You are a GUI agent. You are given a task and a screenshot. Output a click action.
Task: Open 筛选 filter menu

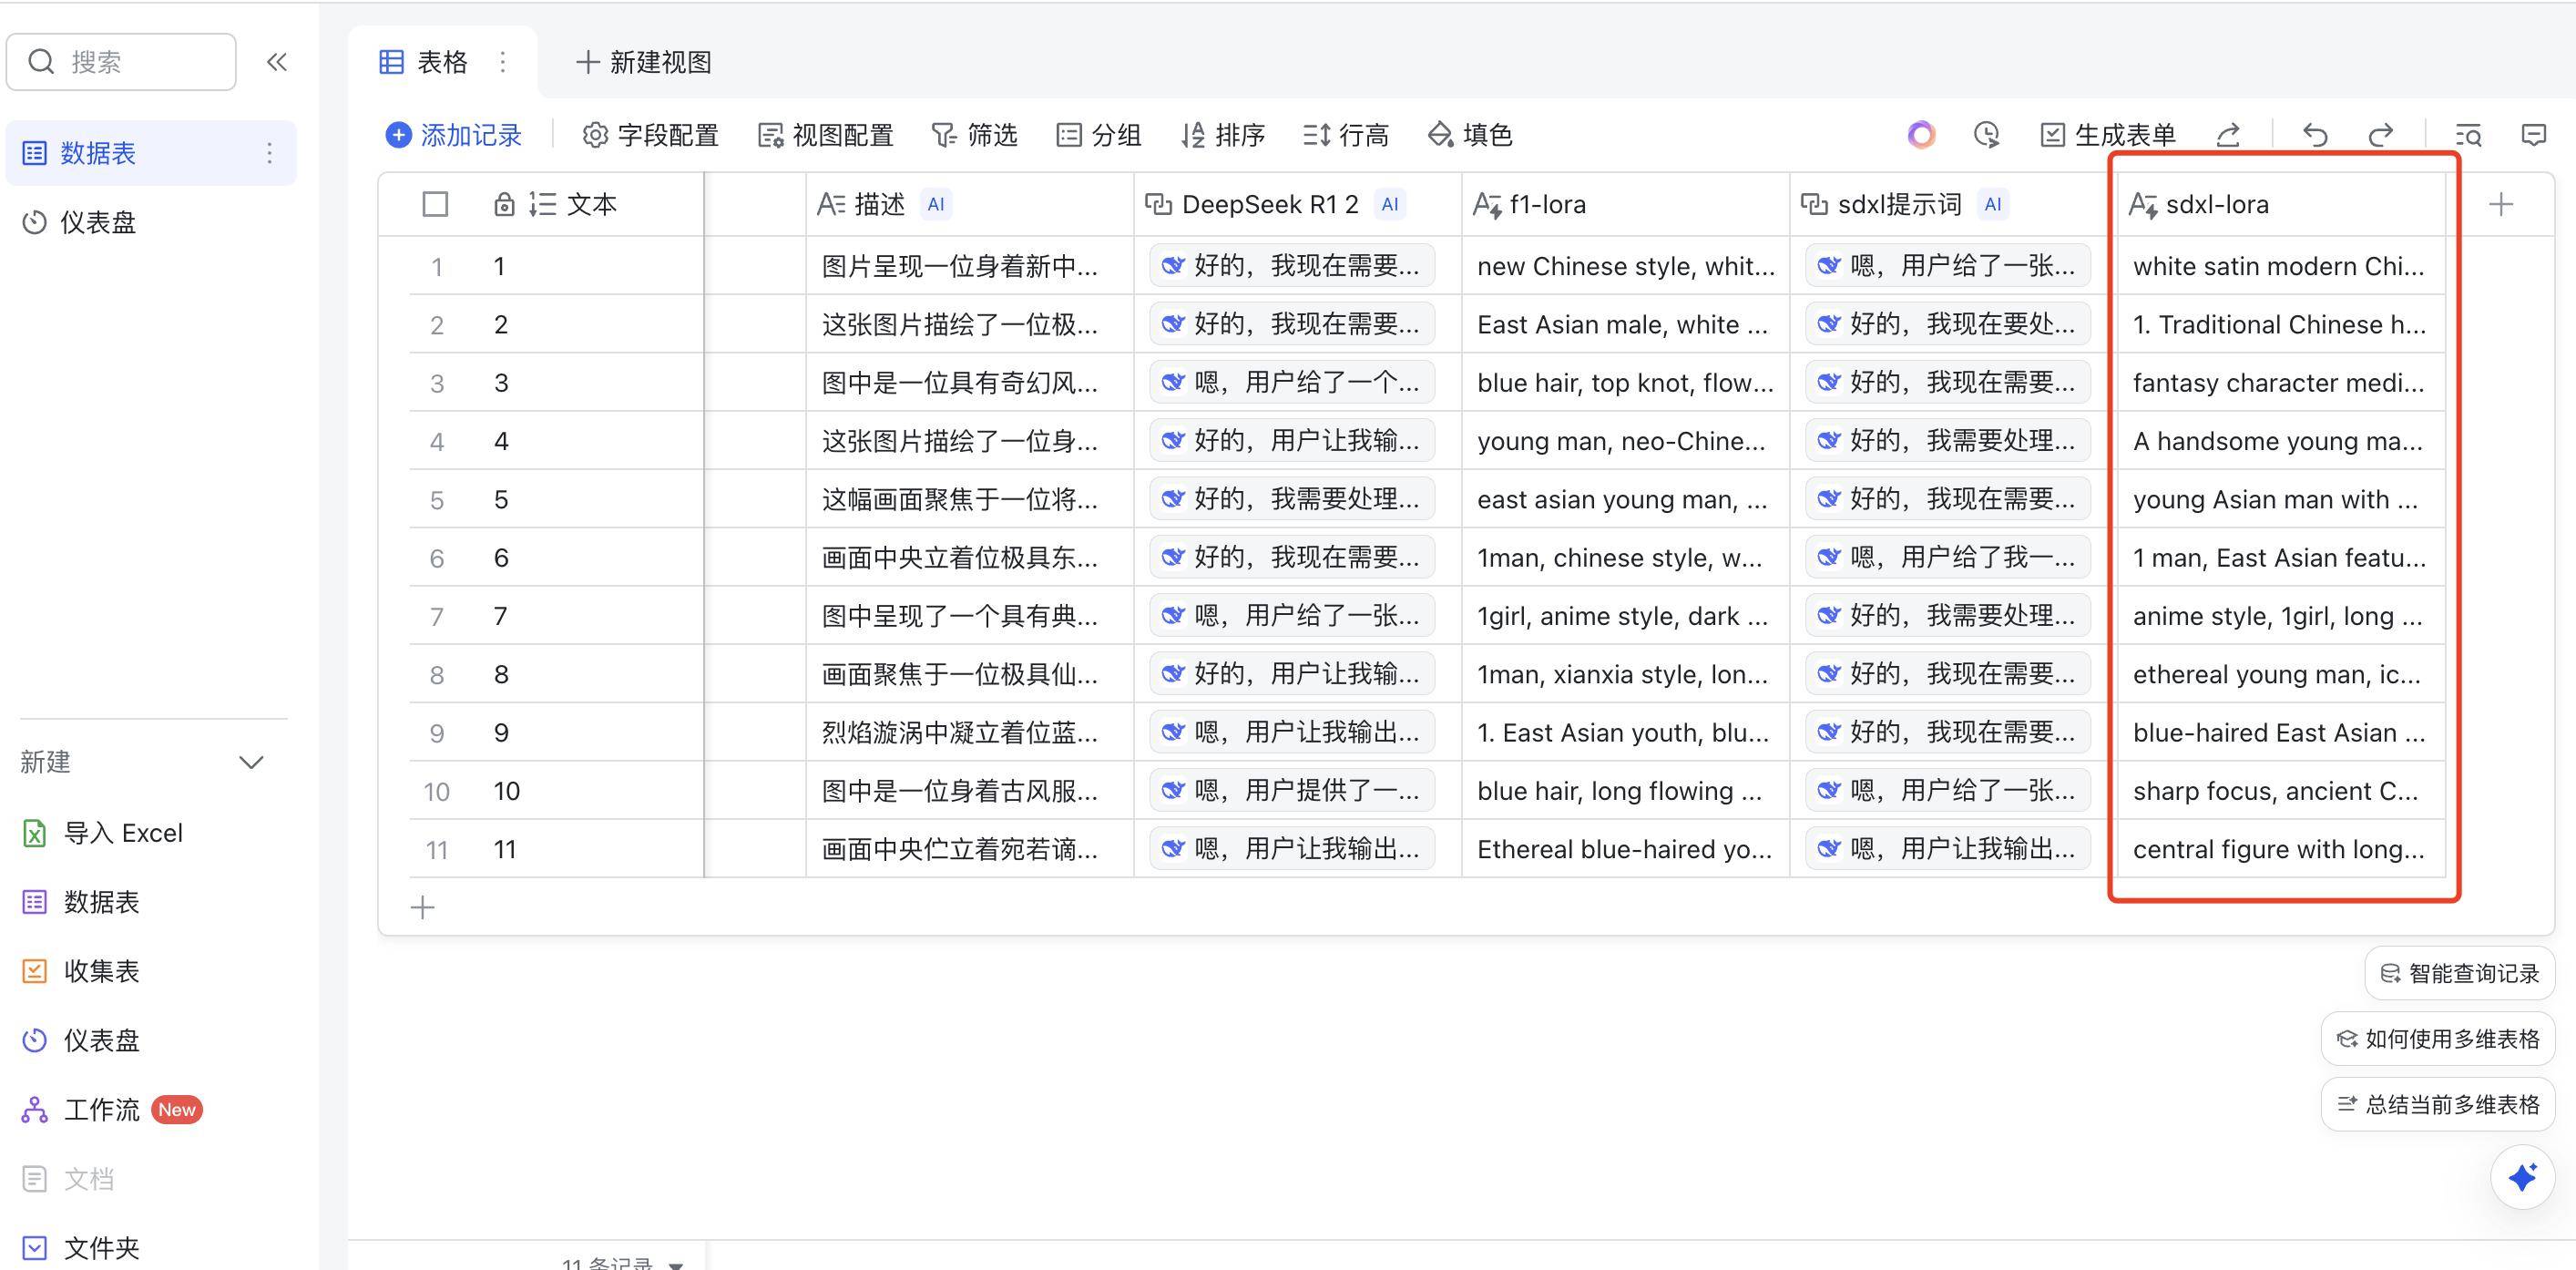[x=974, y=135]
